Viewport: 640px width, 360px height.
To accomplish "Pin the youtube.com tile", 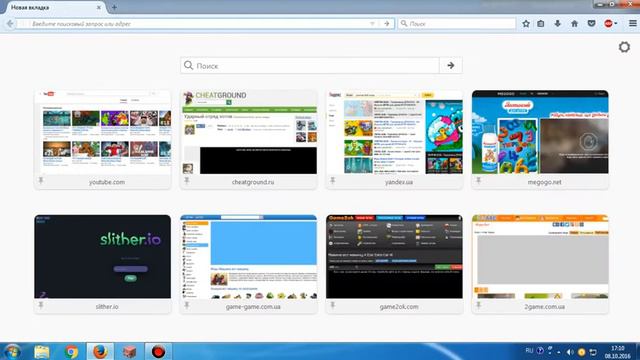I will pyautogui.click(x=41, y=180).
